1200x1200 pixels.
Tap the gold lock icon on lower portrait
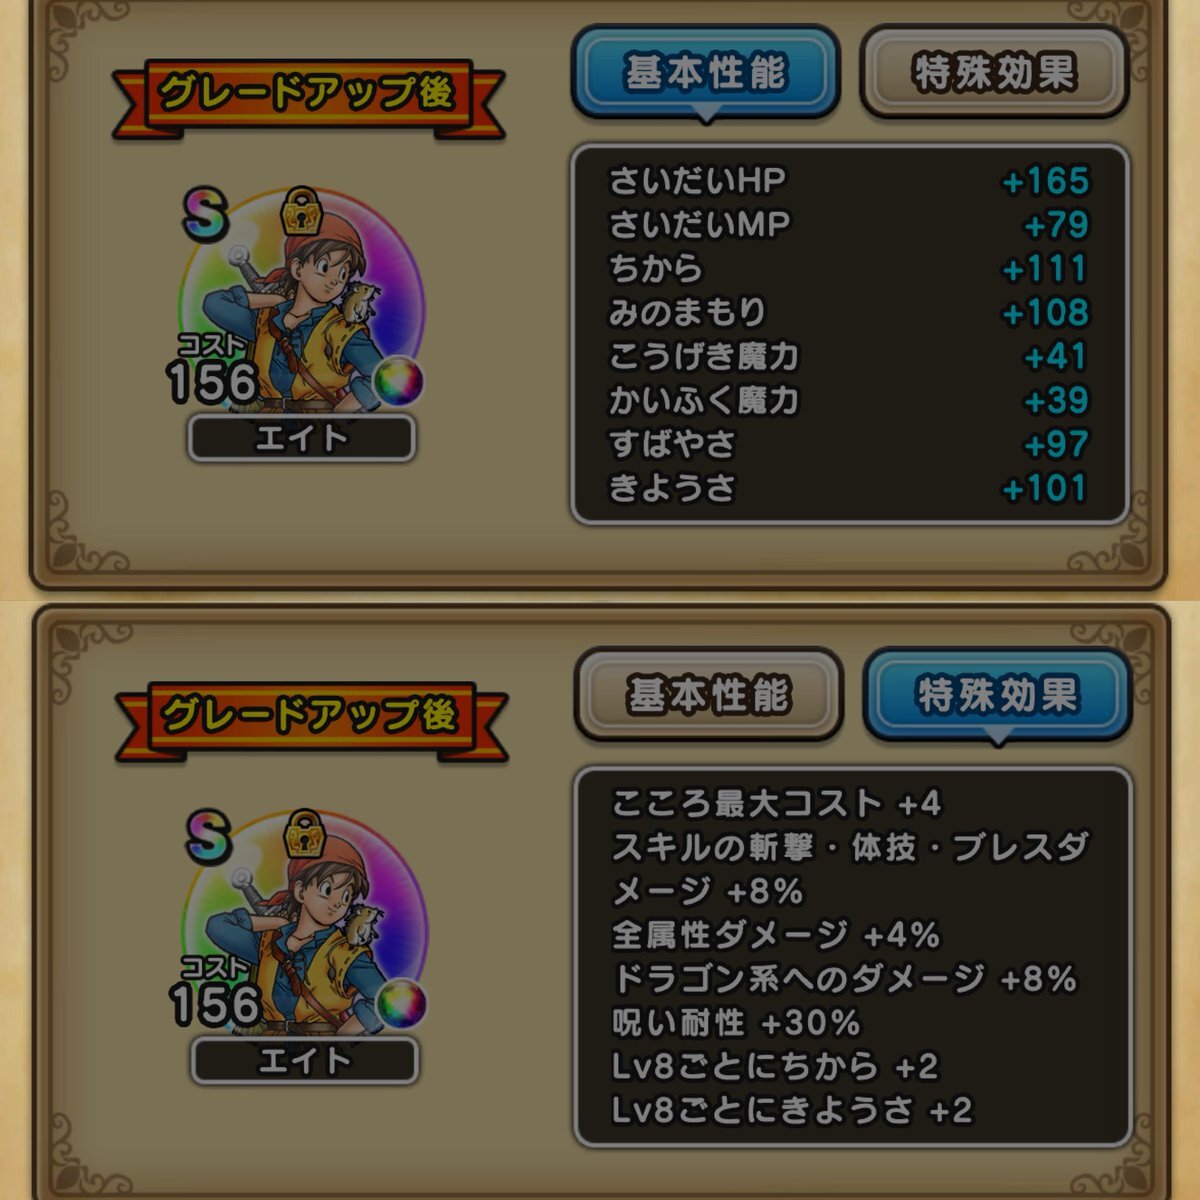303,834
